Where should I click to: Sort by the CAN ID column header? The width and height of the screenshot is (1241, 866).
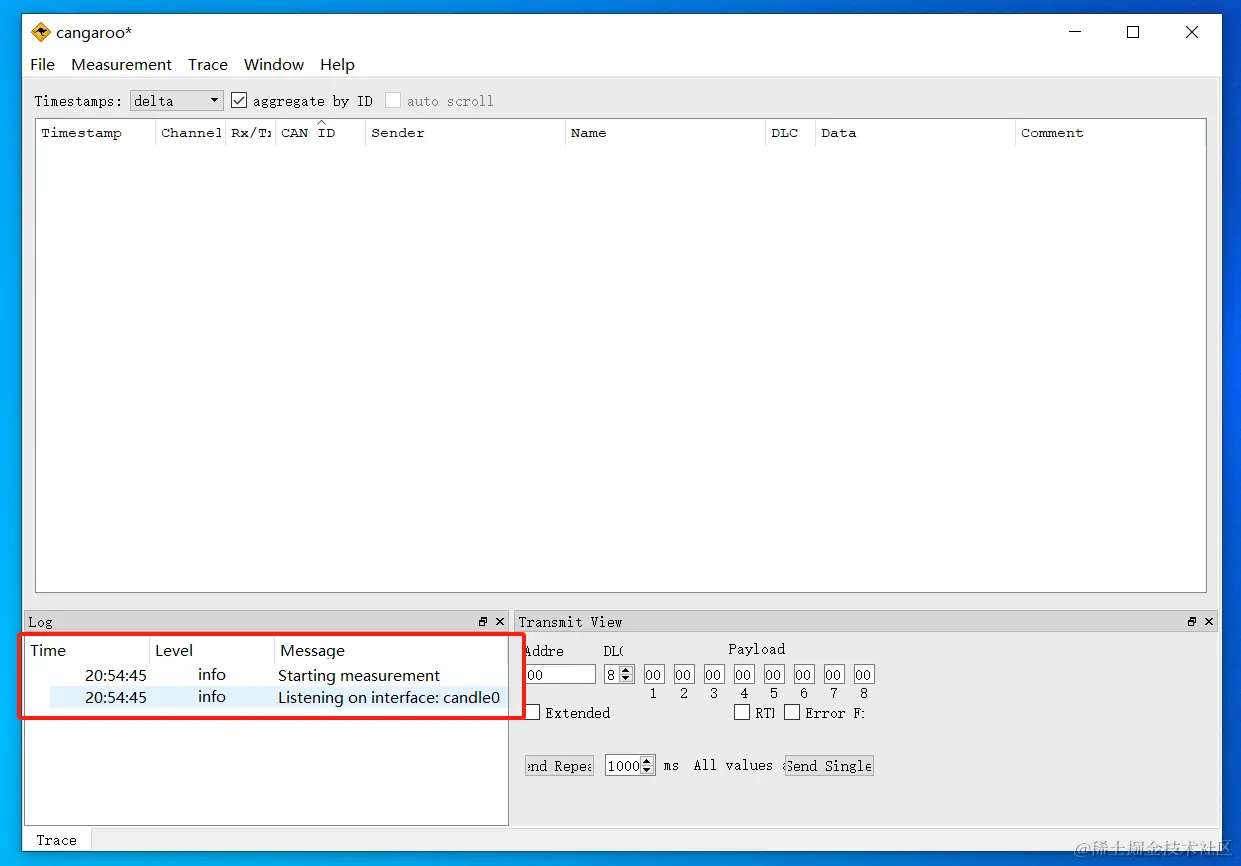coord(320,133)
